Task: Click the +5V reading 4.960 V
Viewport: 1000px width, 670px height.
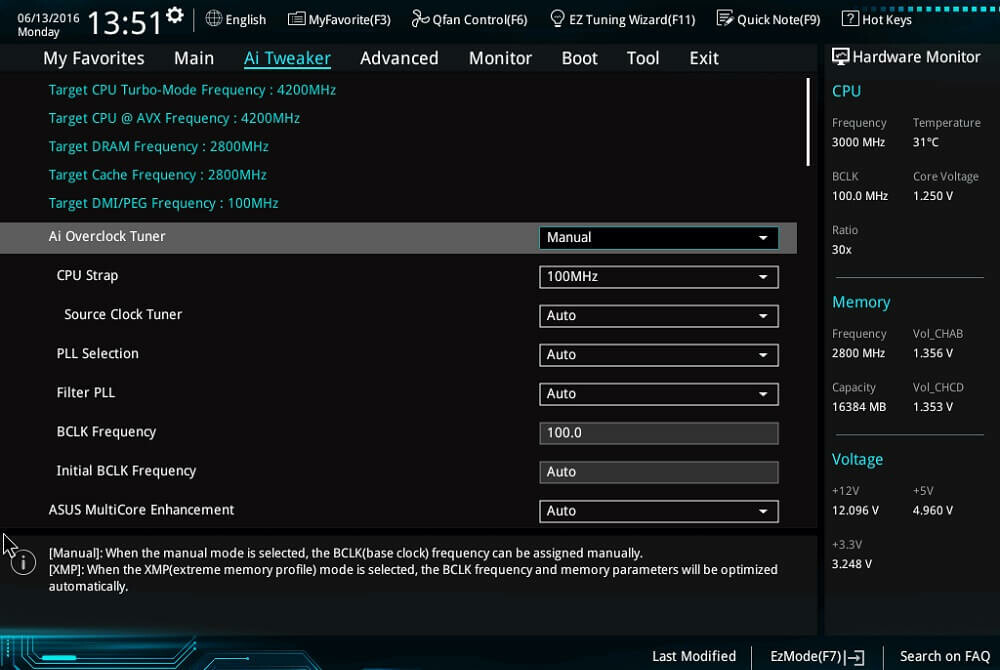Action: 932,510
